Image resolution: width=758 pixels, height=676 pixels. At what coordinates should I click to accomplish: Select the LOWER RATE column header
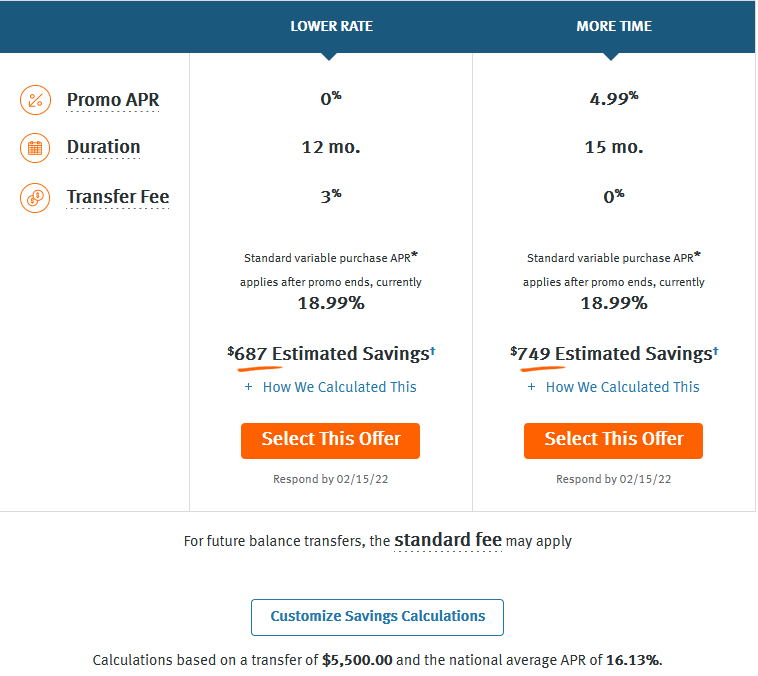click(331, 26)
